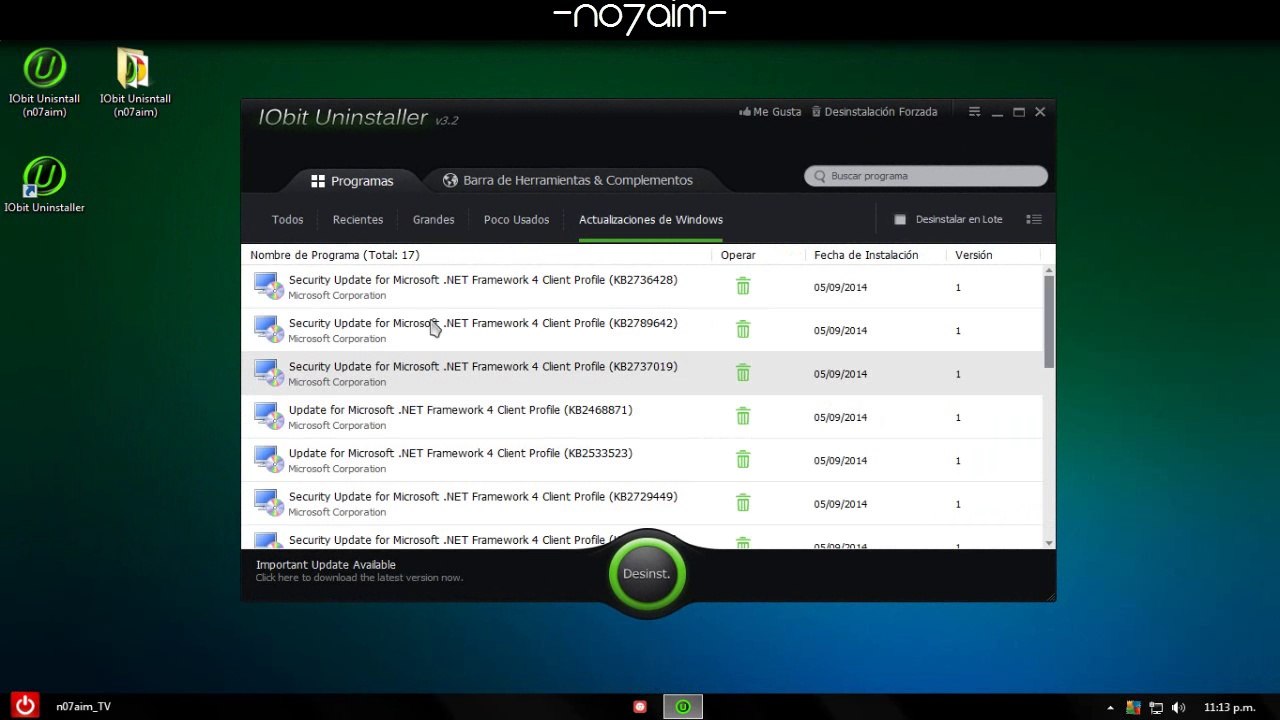Select the Grandes filter tab
The width and height of the screenshot is (1280, 720).
coord(434,220)
